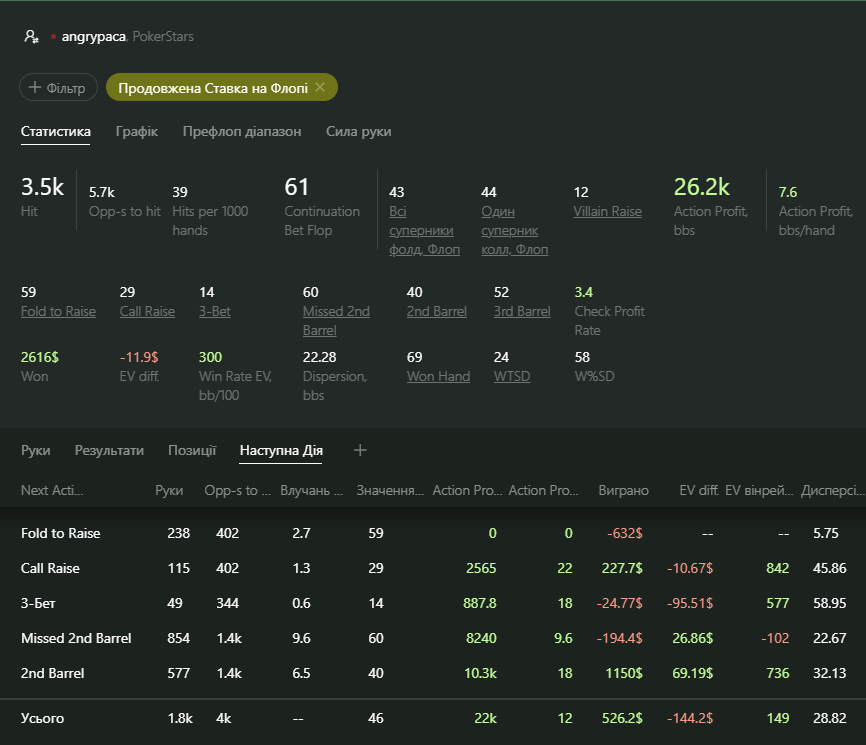Open the Won Hand stat link
The height and width of the screenshot is (745, 866).
pos(439,377)
